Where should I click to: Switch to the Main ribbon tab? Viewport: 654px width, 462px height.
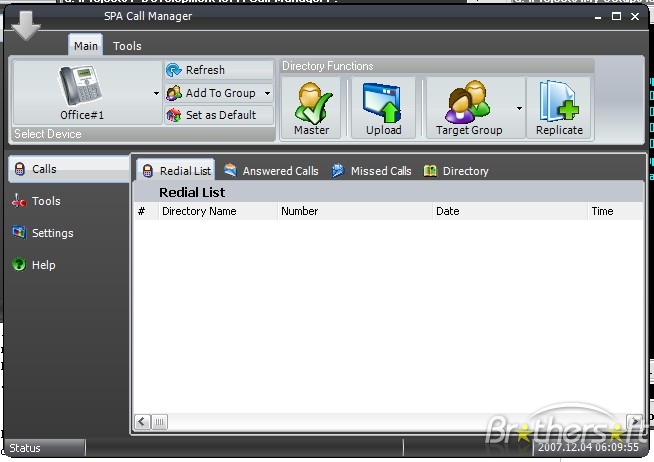coord(86,45)
